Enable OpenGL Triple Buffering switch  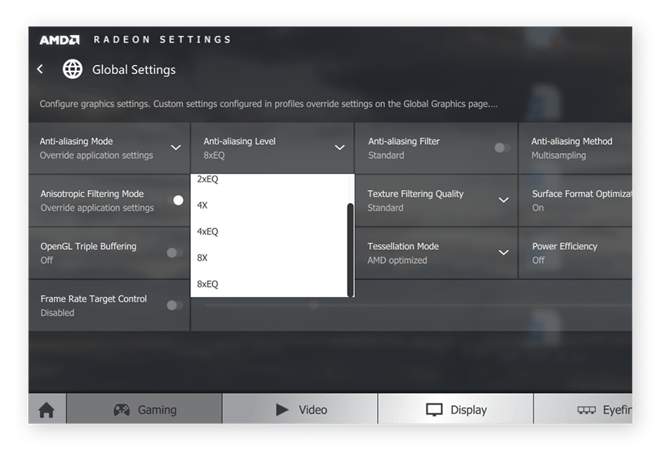(175, 253)
